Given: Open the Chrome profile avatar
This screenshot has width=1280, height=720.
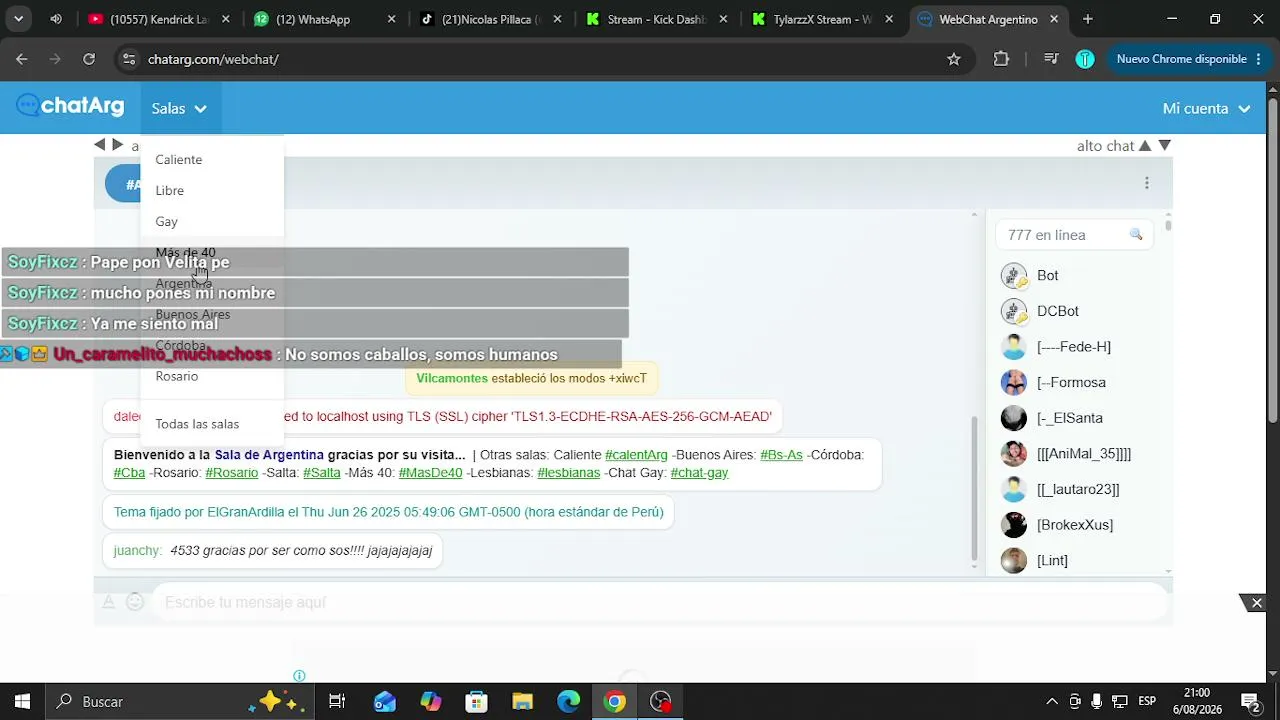Looking at the screenshot, I should tap(1085, 59).
